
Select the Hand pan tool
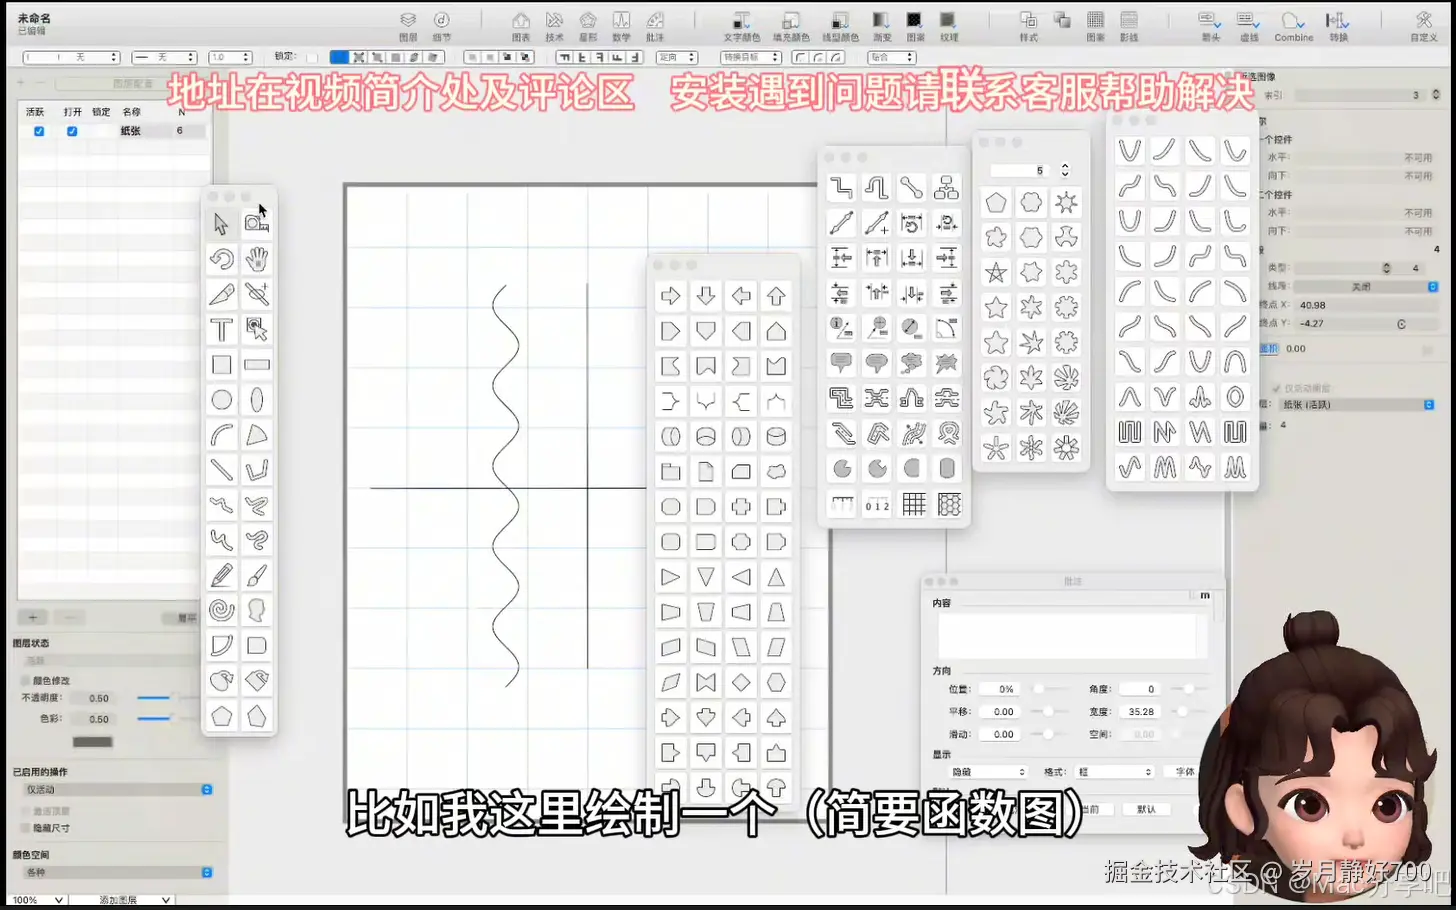click(x=256, y=260)
